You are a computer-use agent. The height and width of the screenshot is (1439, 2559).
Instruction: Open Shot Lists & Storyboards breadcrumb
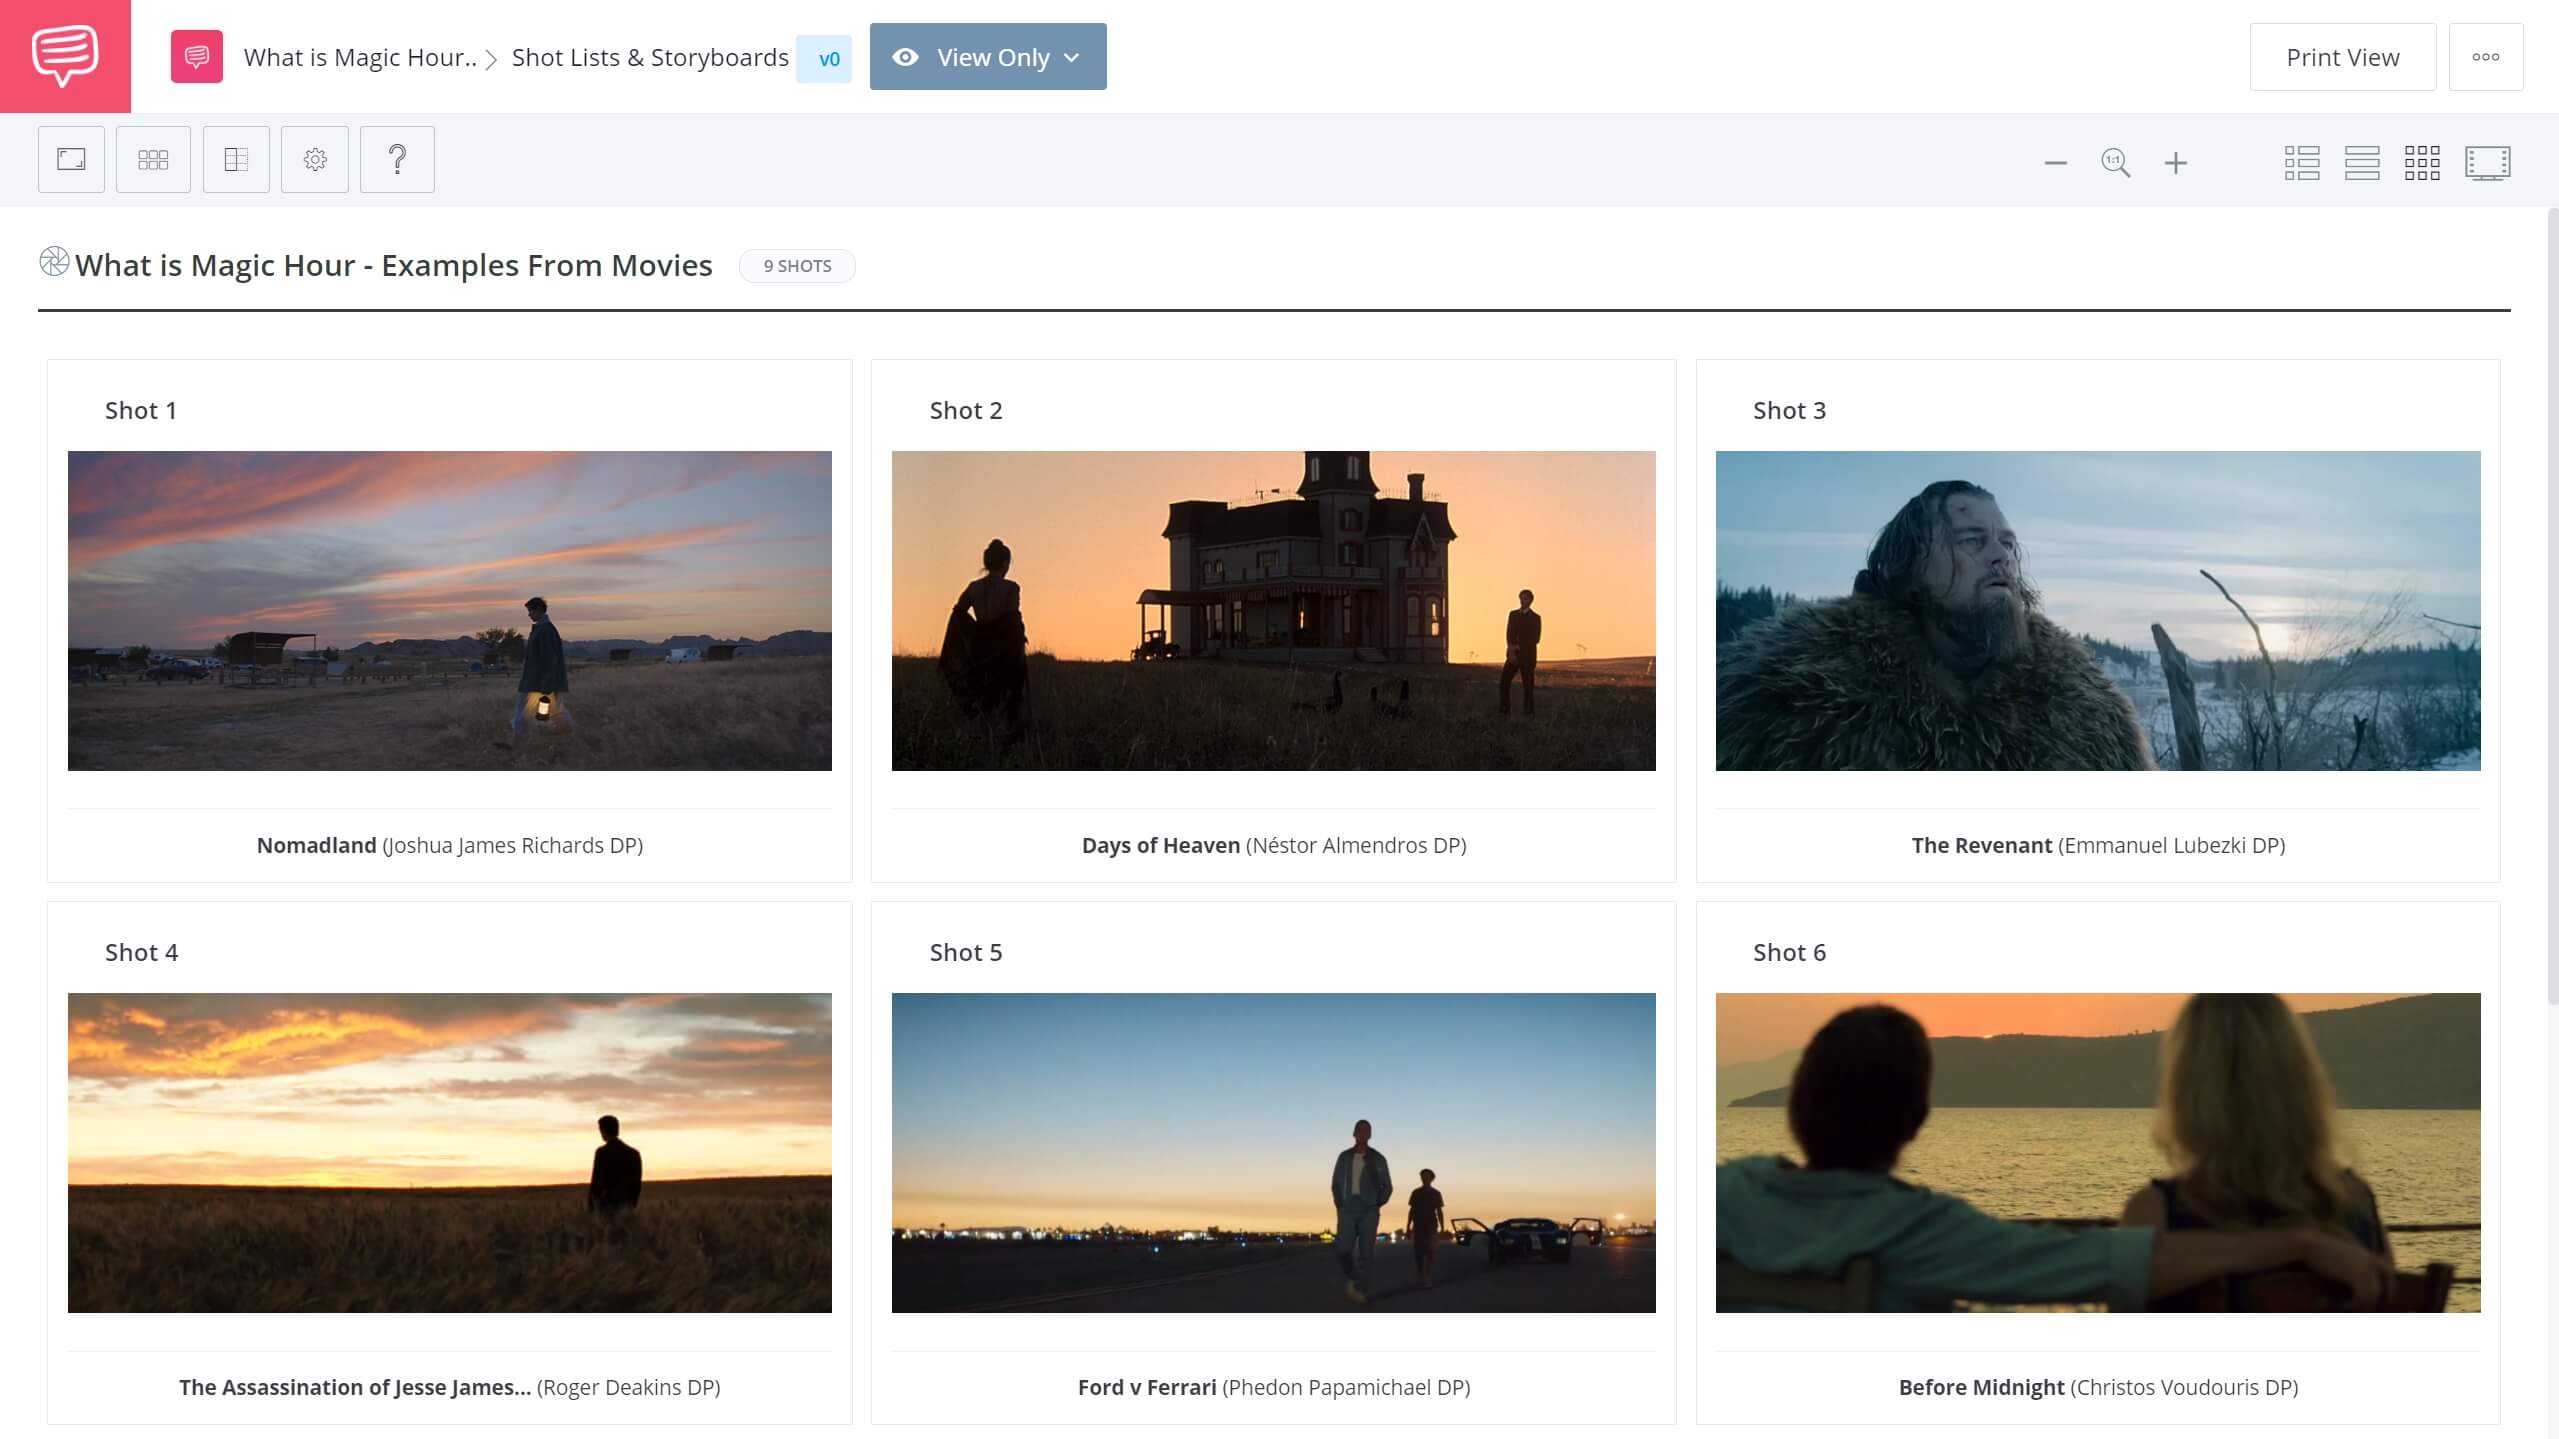click(650, 58)
